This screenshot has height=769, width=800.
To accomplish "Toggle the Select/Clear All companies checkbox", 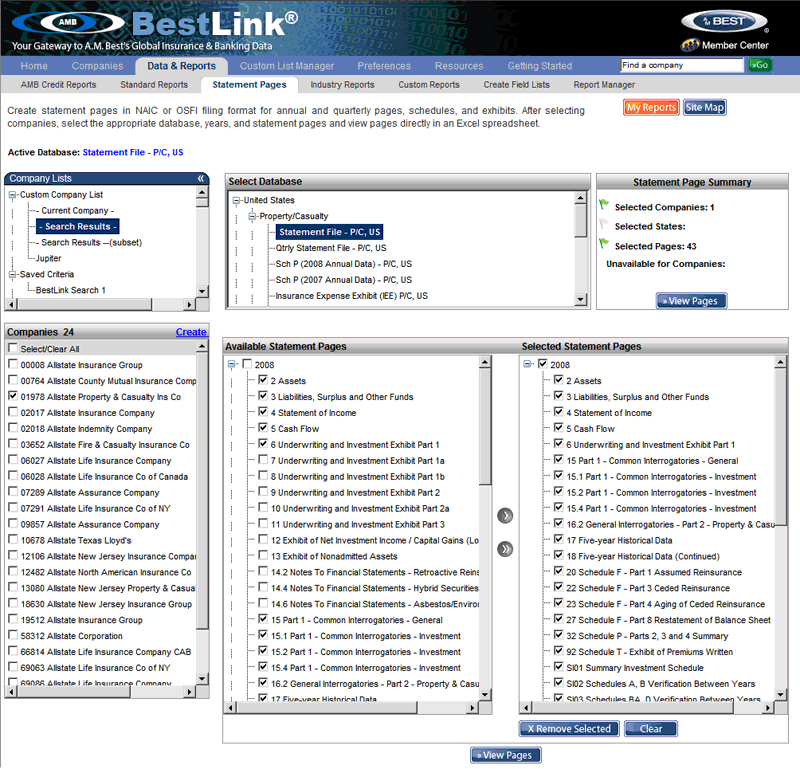I will [13, 348].
